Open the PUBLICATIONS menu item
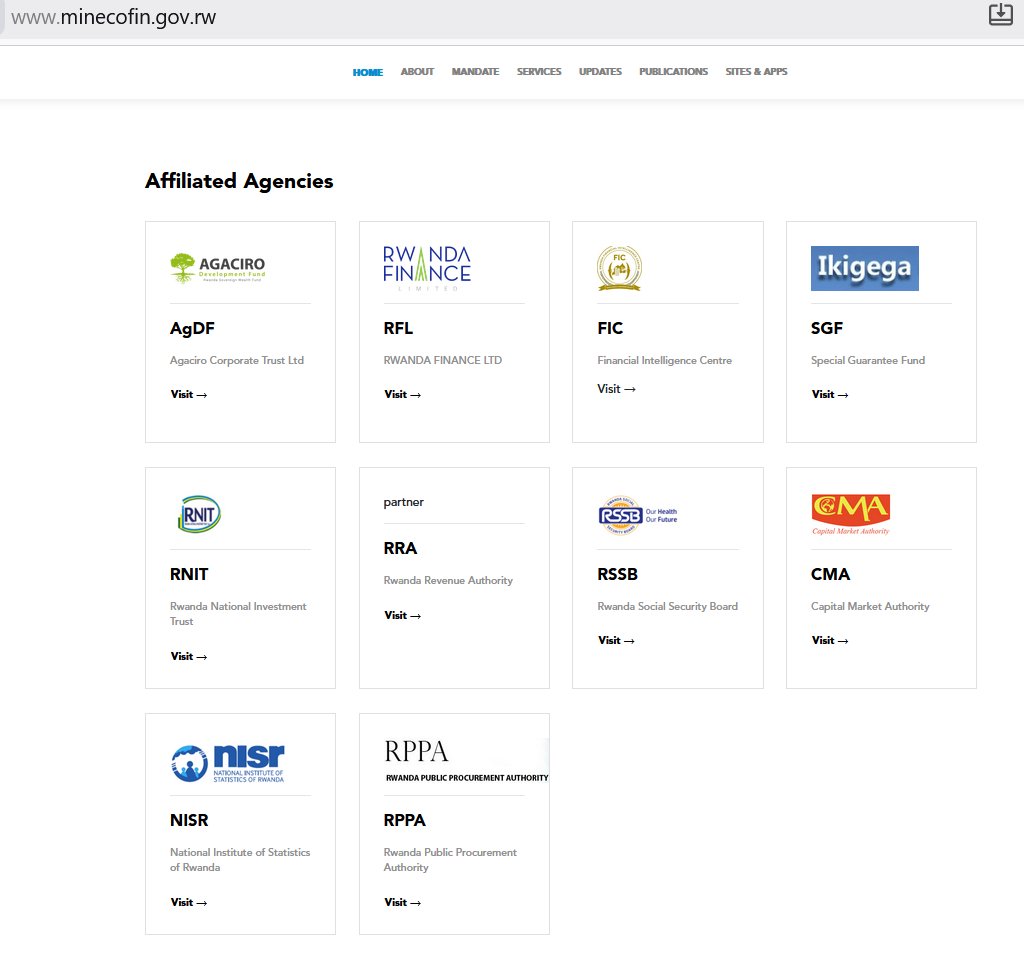Screen dimensions: 1024x967 point(673,72)
